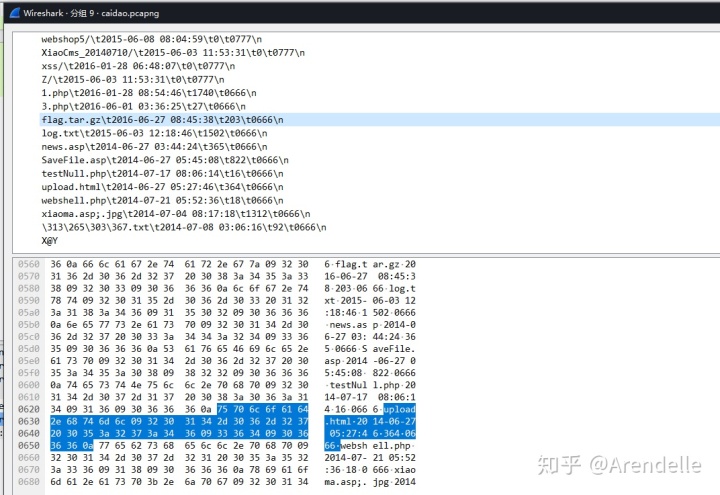
Task: Click hex offset 05c0 row
Action: coord(217,337)
